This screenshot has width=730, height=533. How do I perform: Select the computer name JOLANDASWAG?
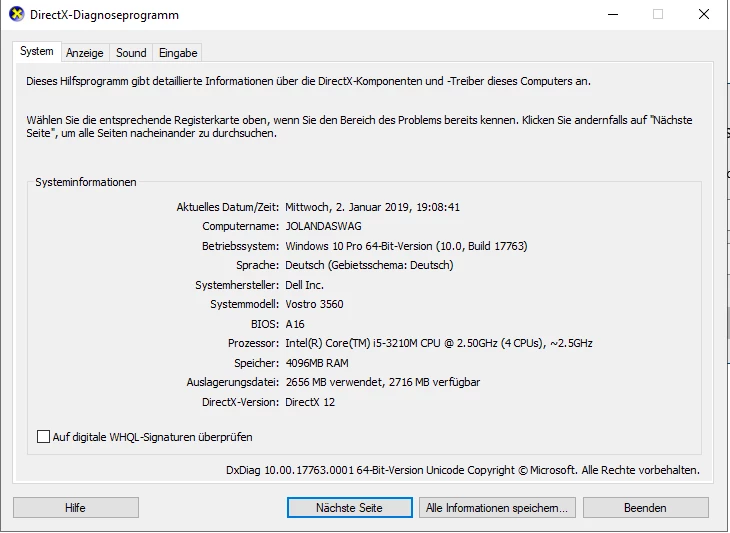click(324, 226)
